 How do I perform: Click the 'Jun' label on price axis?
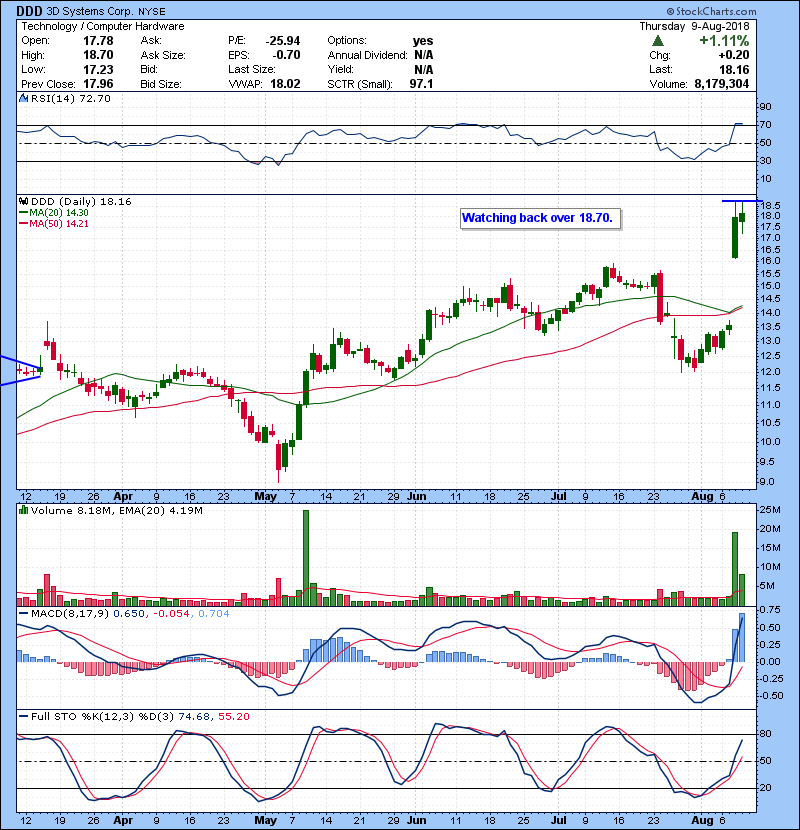click(417, 497)
